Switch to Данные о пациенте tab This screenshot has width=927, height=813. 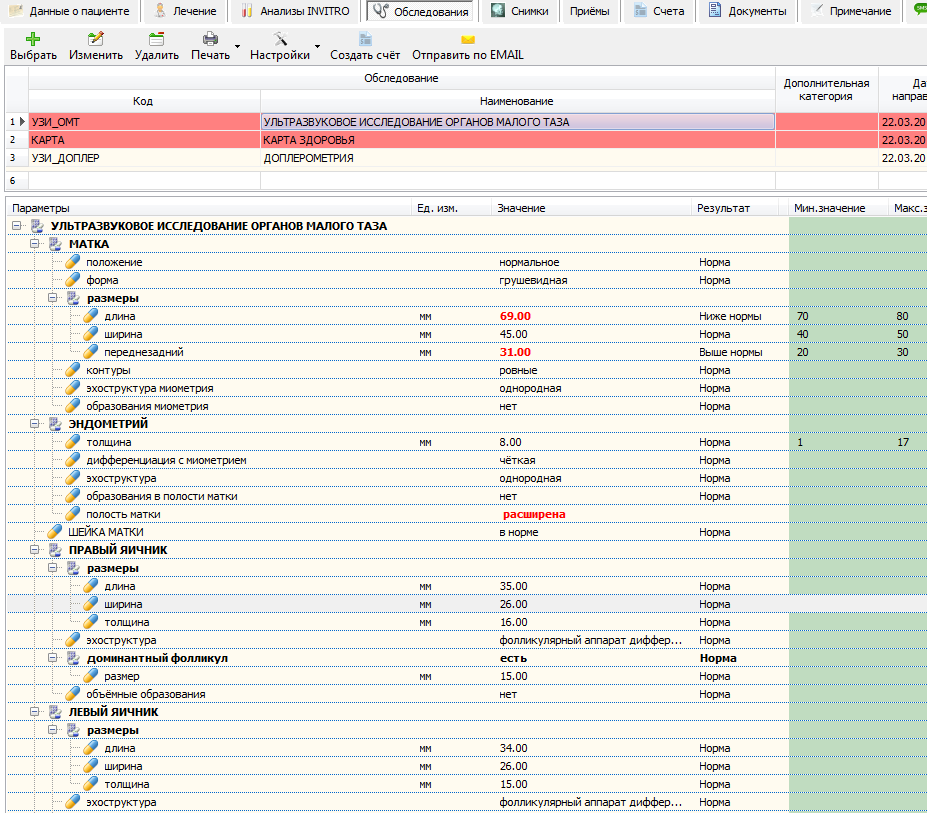click(x=70, y=11)
